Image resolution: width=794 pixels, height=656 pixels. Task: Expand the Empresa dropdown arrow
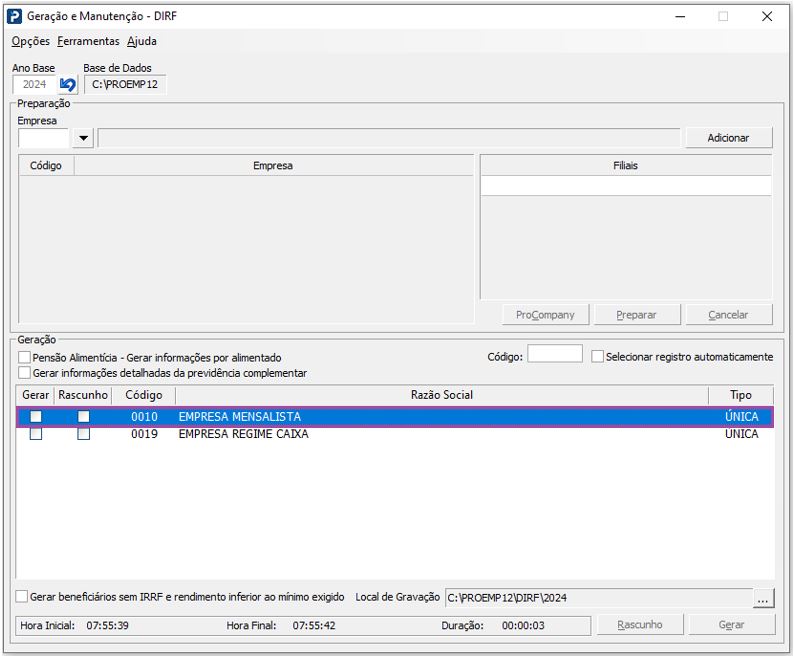pos(84,138)
